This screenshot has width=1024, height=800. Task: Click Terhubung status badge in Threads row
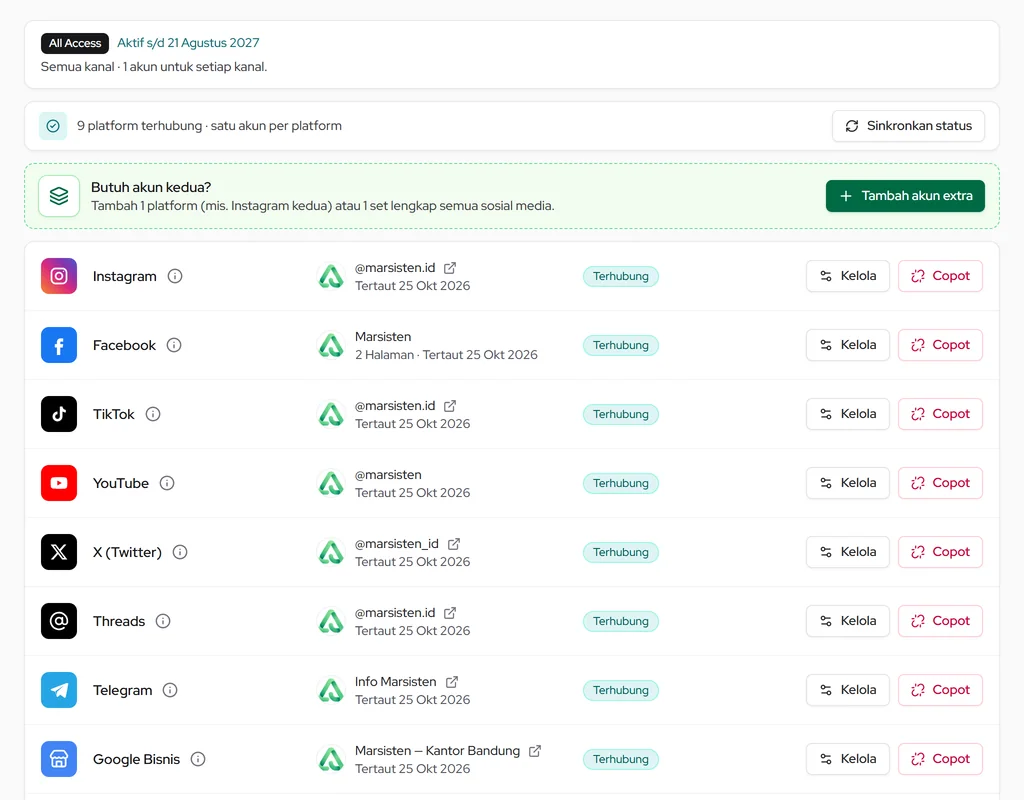[x=620, y=621]
